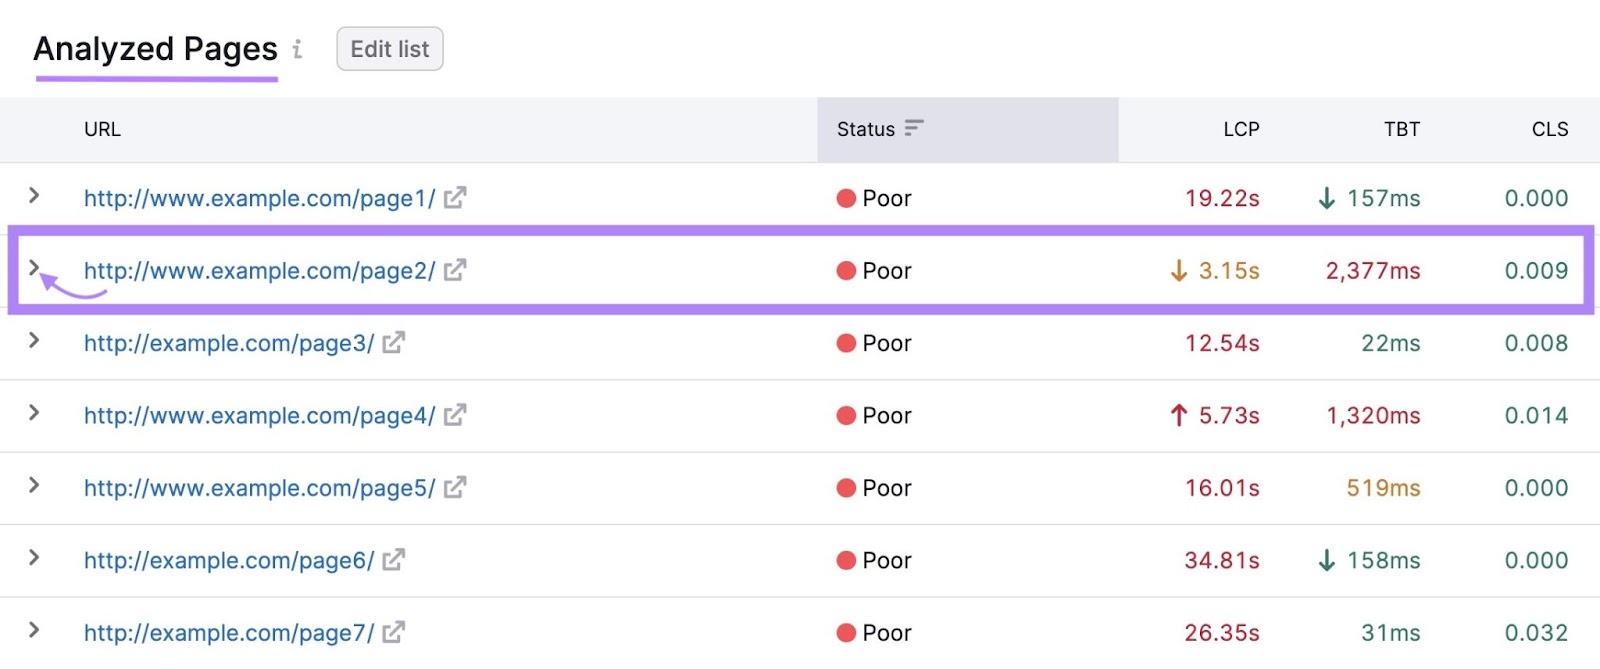The height and width of the screenshot is (669, 1600).
Task: Click the CLS column header
Action: (1550, 129)
